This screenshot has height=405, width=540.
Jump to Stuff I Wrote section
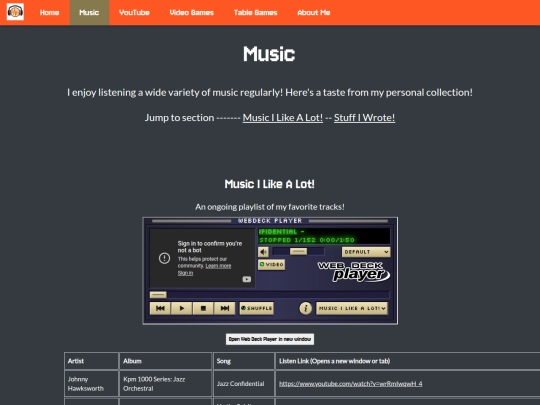point(364,118)
